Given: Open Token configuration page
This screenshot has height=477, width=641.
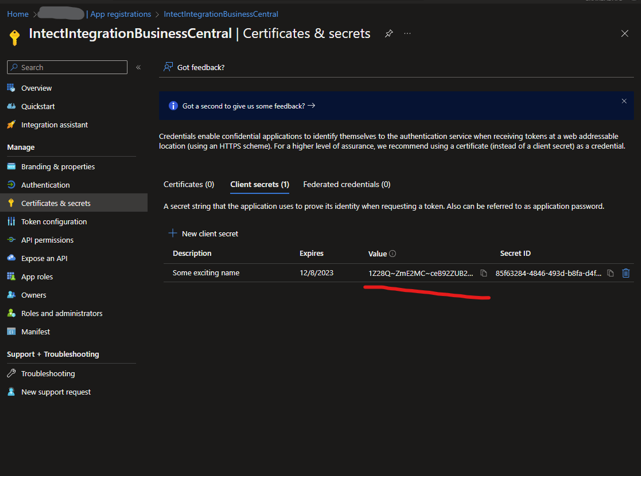Looking at the screenshot, I should click(54, 222).
